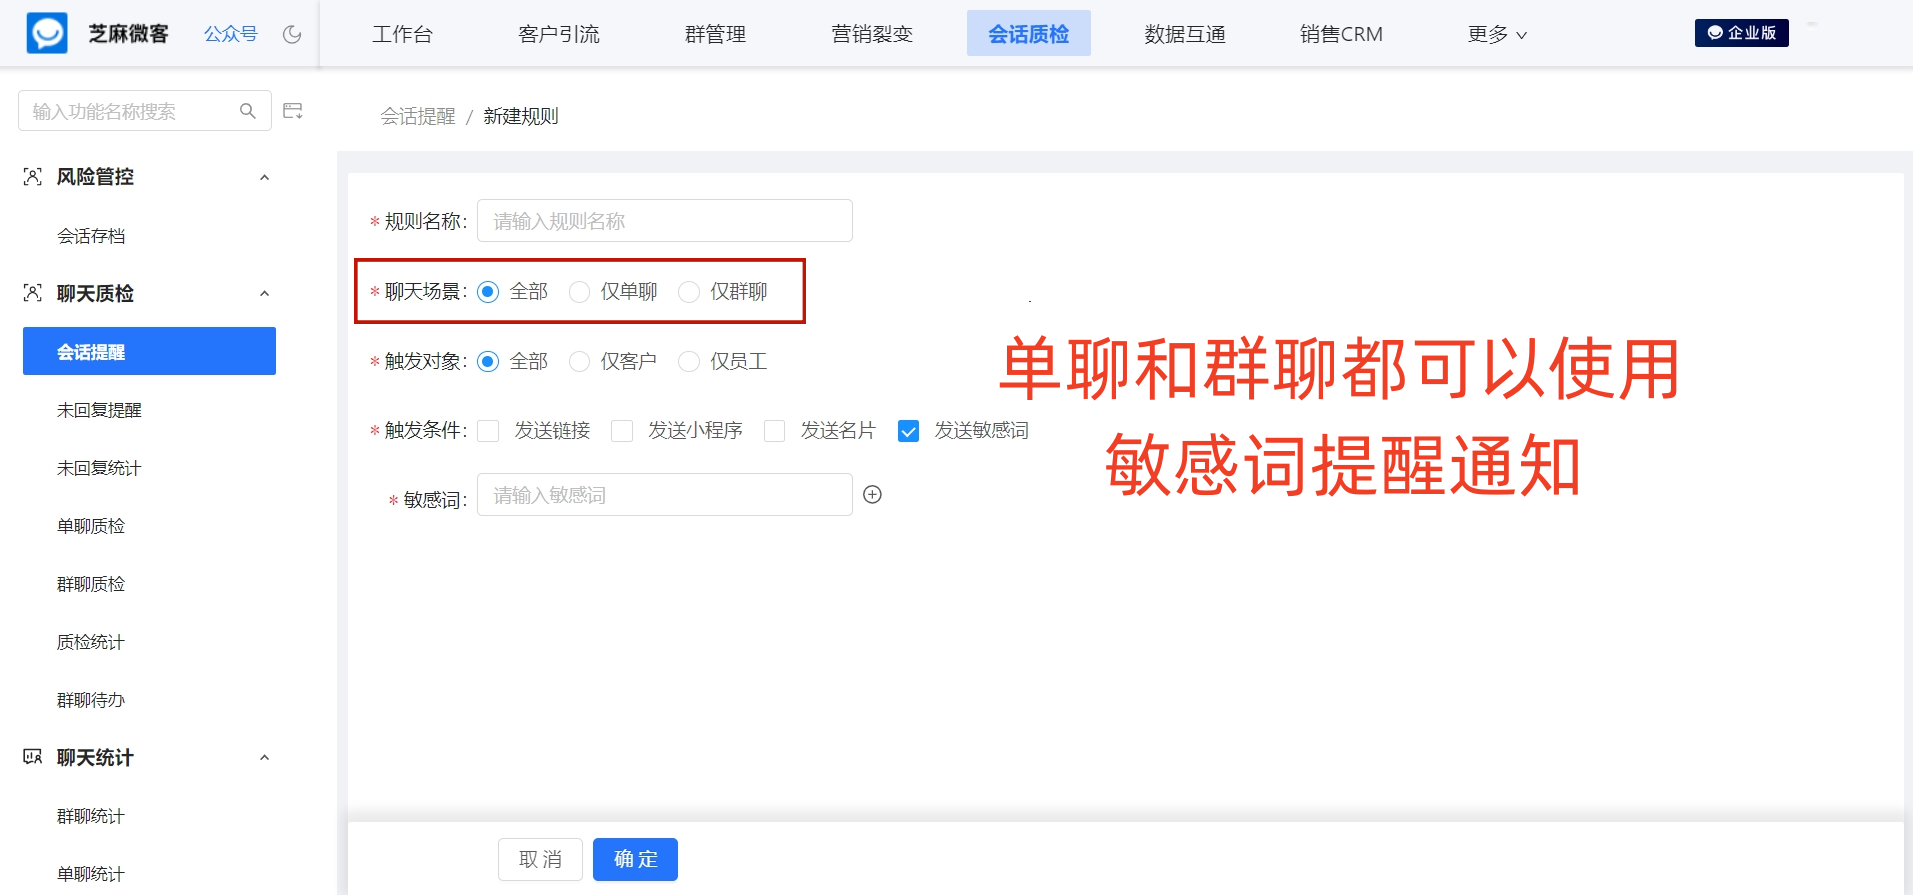Image resolution: width=1913 pixels, height=895 pixels.
Task: Open the 数据互通 tab
Action: coord(1185,34)
